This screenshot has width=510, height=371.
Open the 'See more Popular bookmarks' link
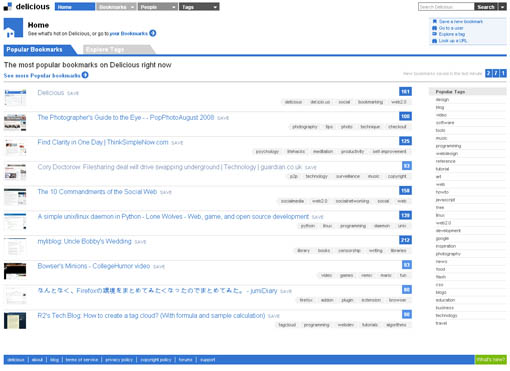pos(42,76)
